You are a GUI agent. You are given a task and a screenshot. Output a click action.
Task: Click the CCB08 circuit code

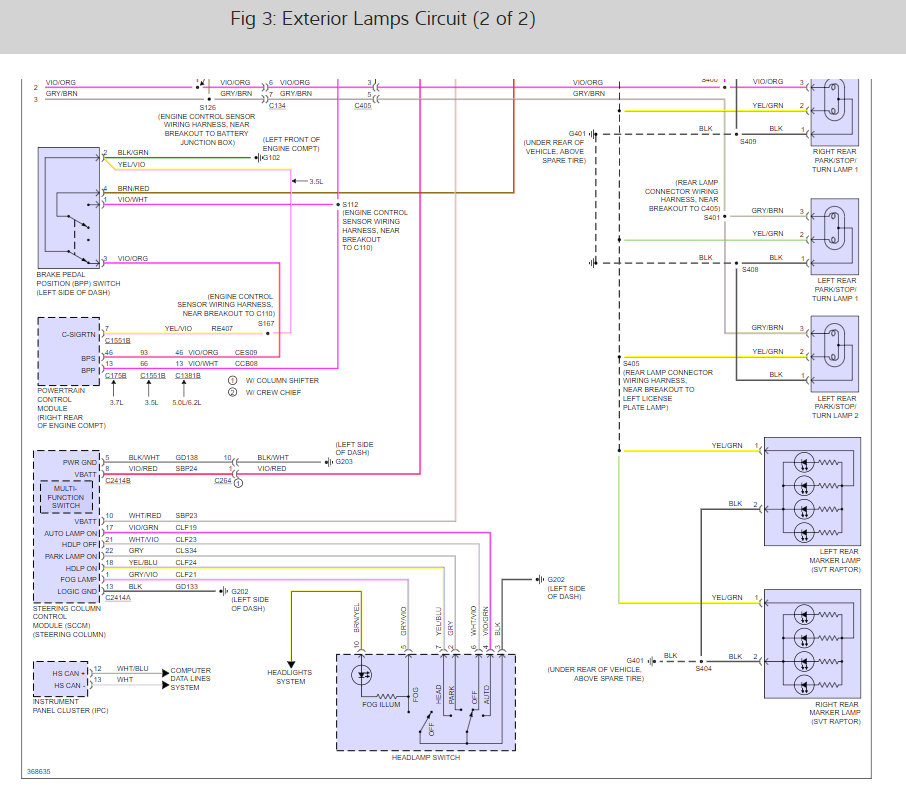pyautogui.click(x=246, y=363)
